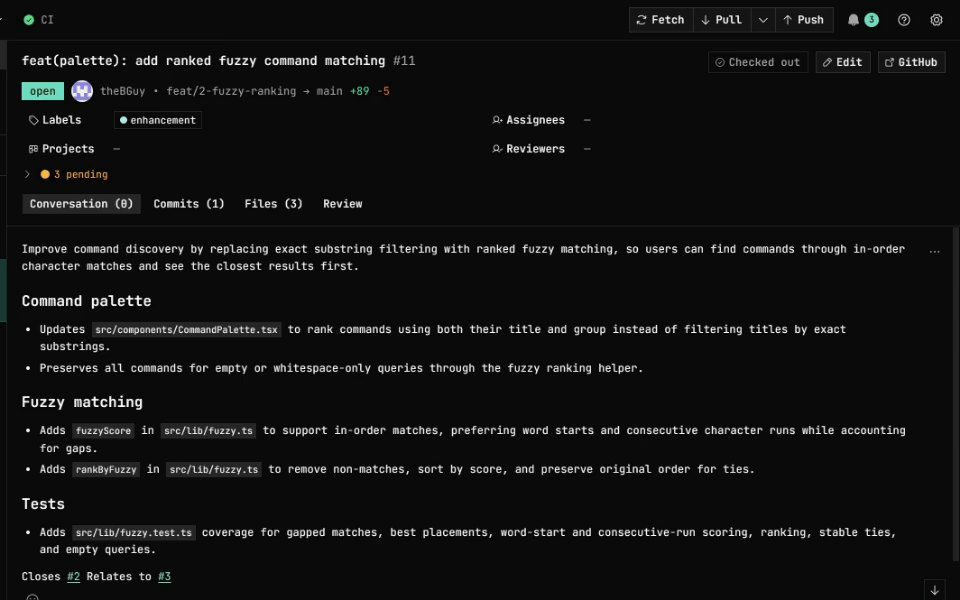
Task: Click the branch name feat/2-fuzzy-ranking
Action: tap(231, 91)
